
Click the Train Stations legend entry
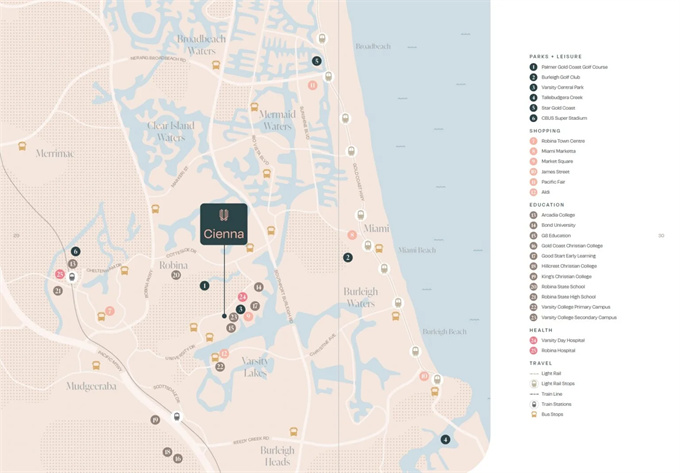[x=555, y=404]
